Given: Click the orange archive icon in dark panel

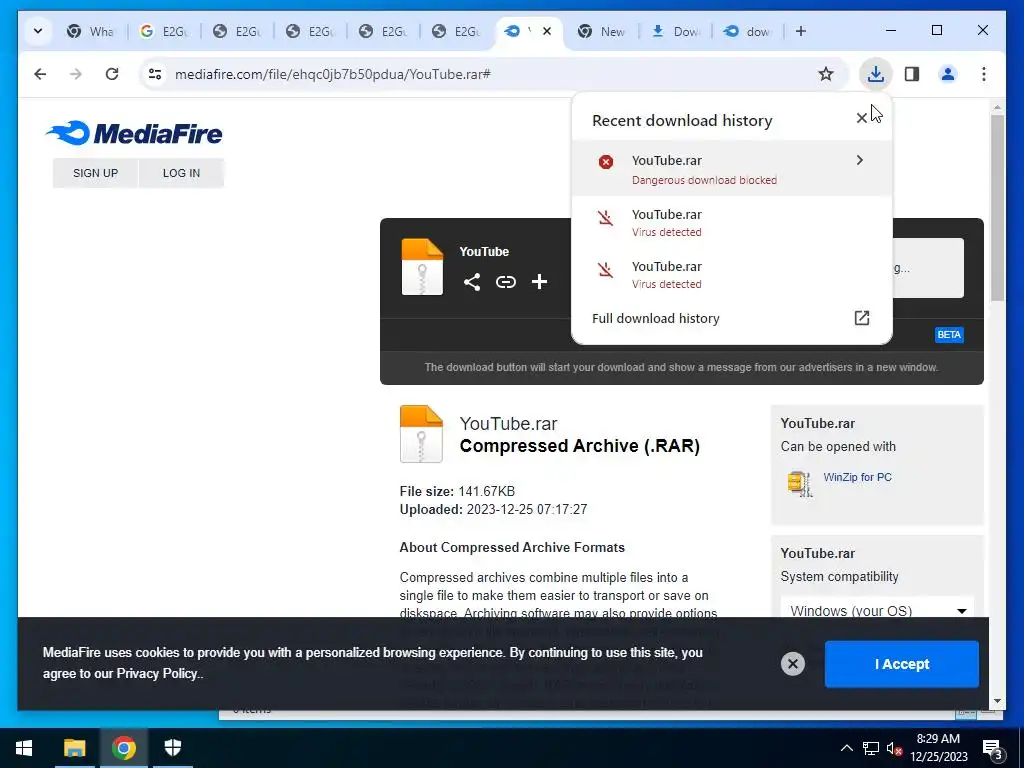Looking at the screenshot, I should (422, 267).
